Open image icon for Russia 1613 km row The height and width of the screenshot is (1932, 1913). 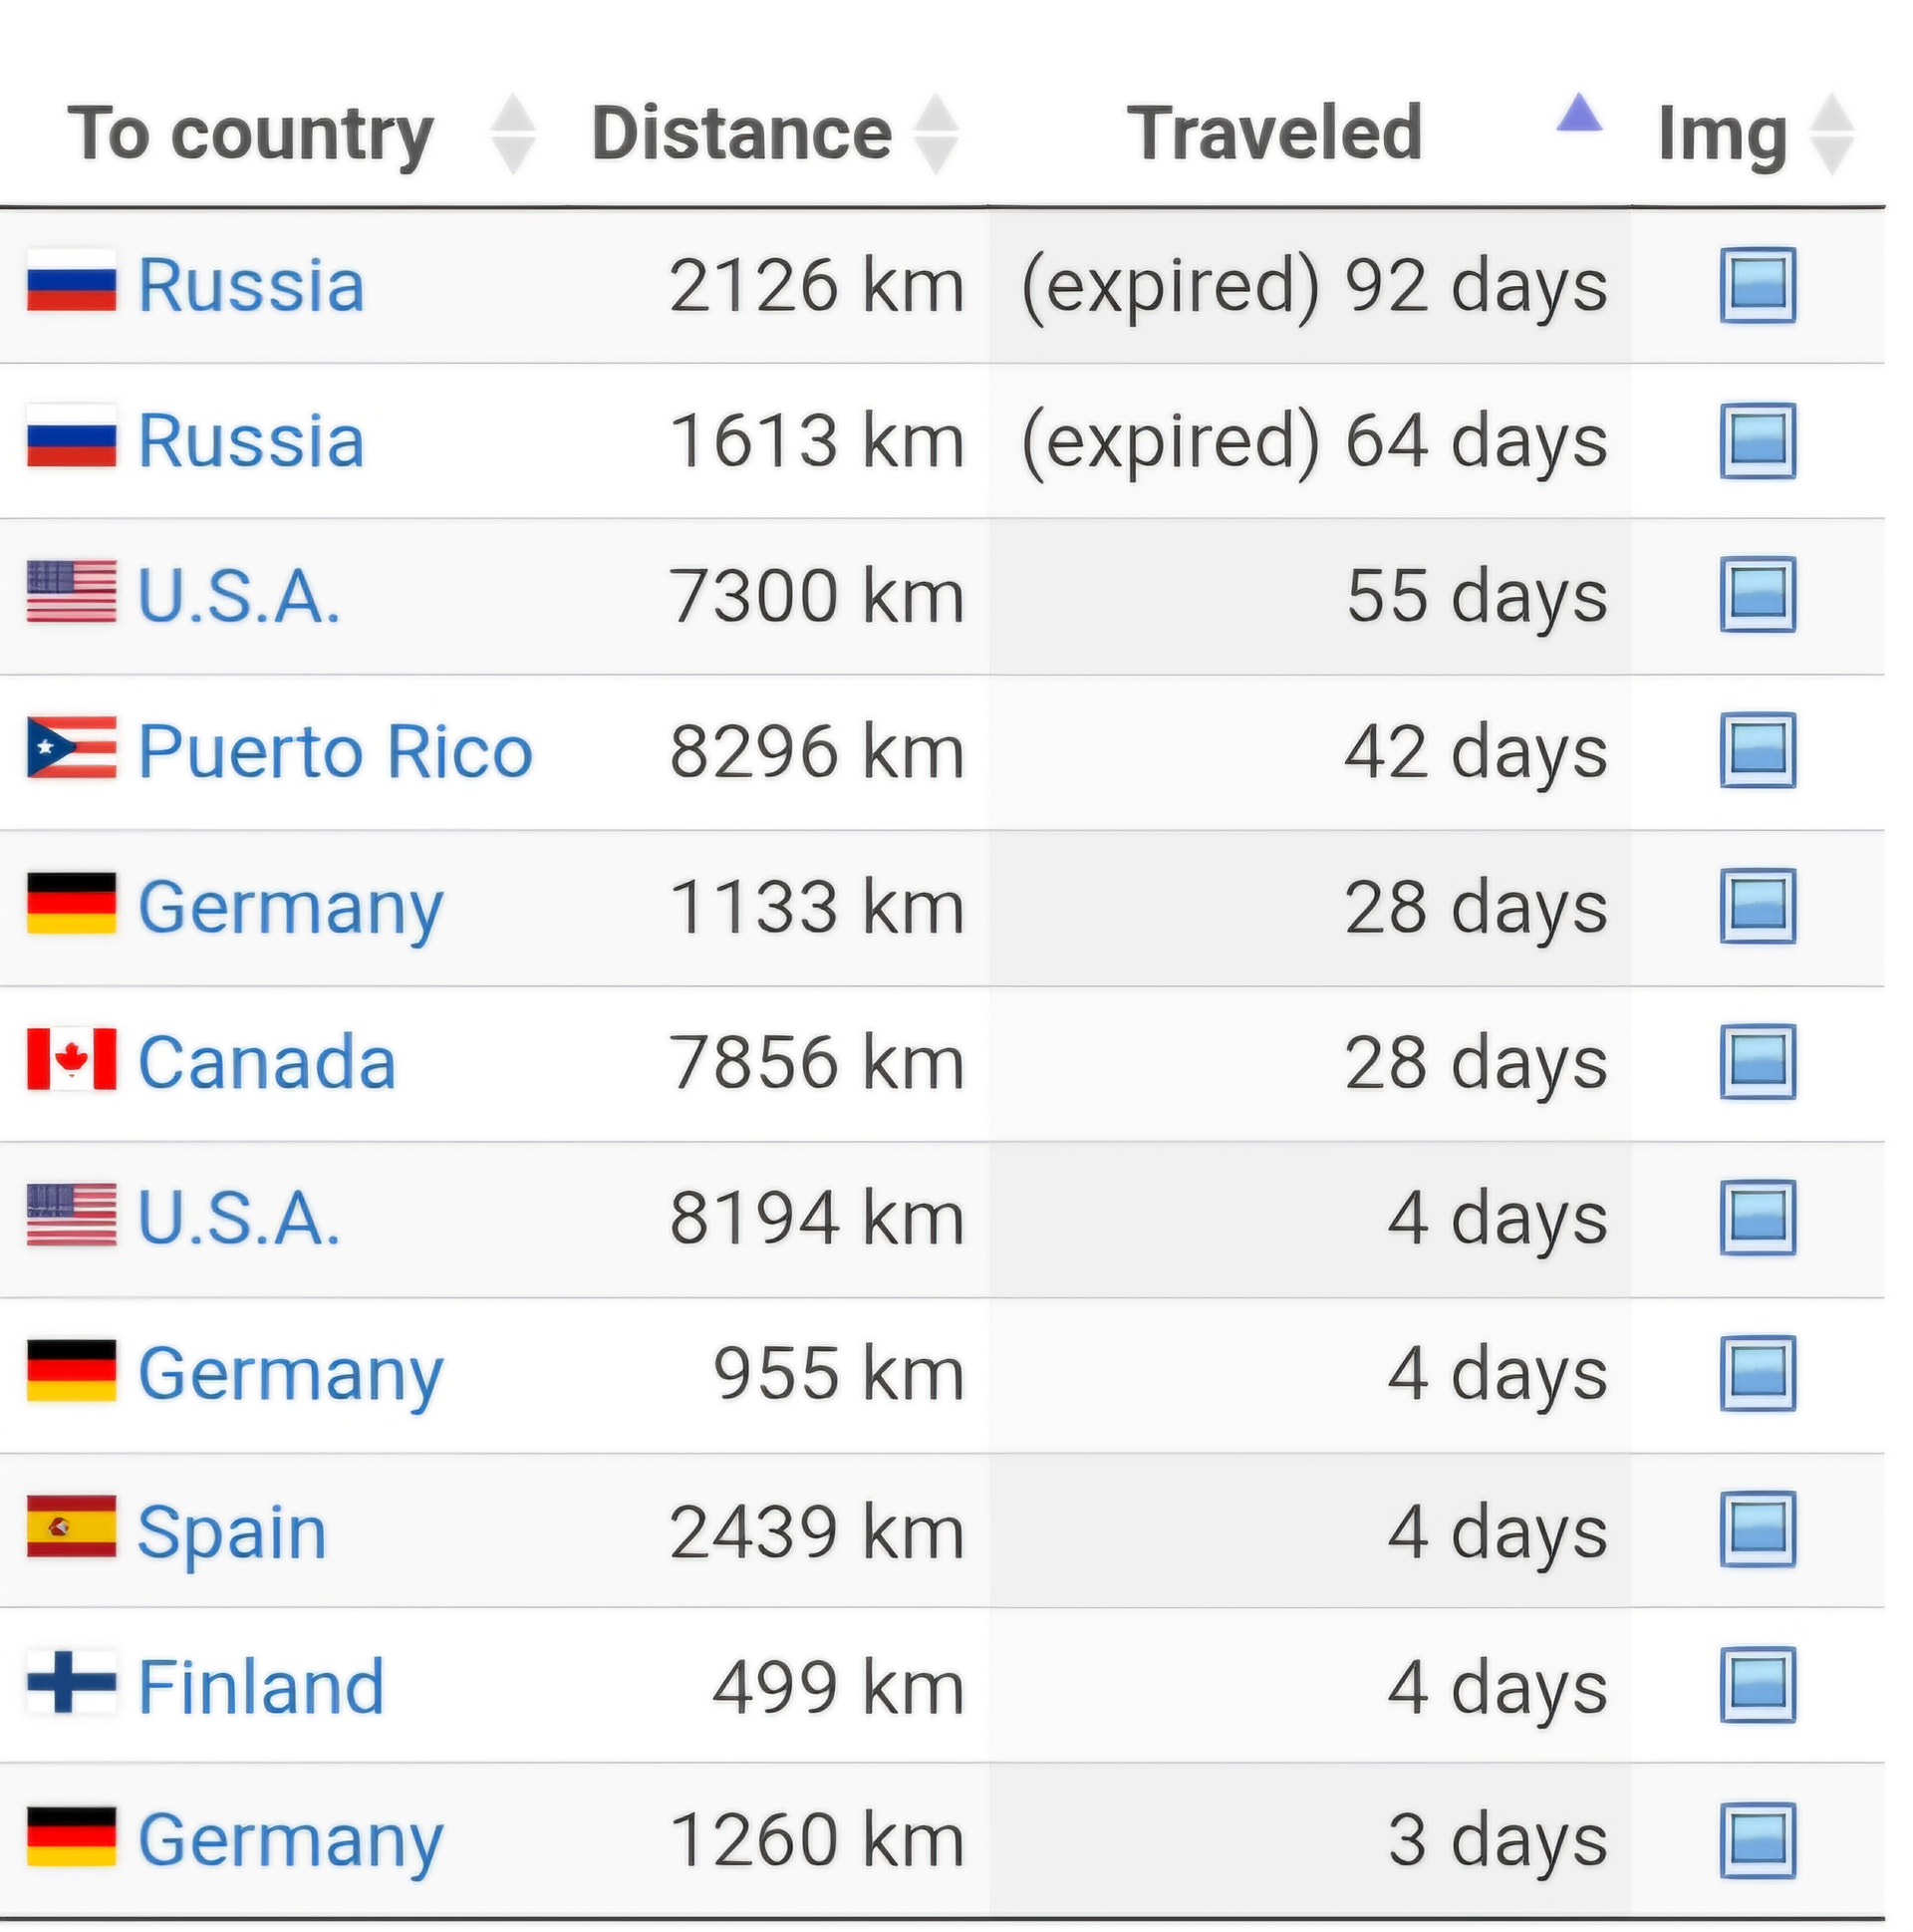tap(1757, 440)
